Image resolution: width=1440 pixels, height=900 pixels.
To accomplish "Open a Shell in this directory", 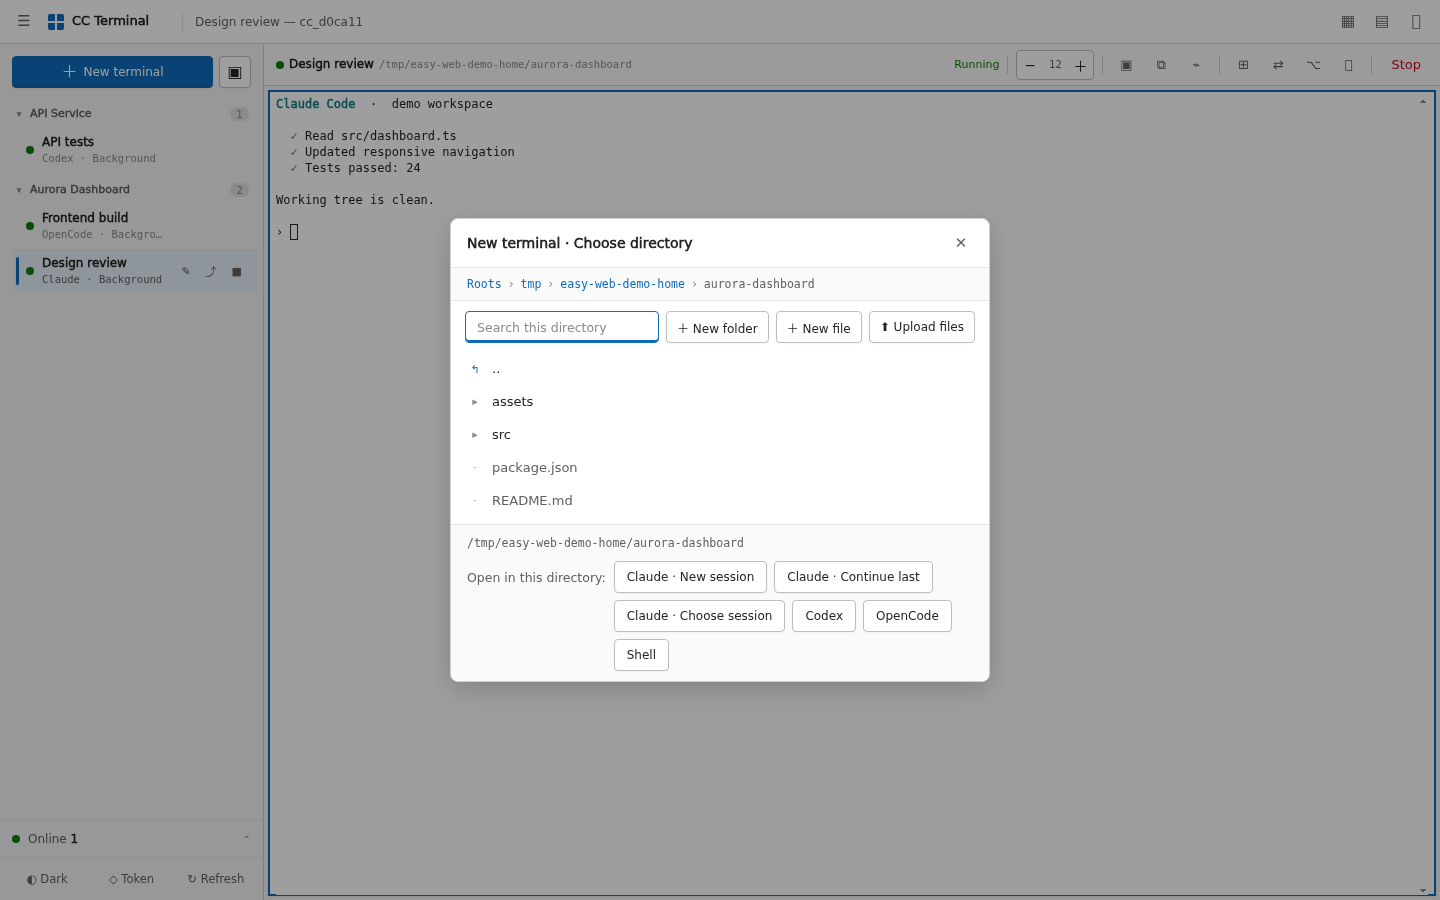I will tap(641, 655).
